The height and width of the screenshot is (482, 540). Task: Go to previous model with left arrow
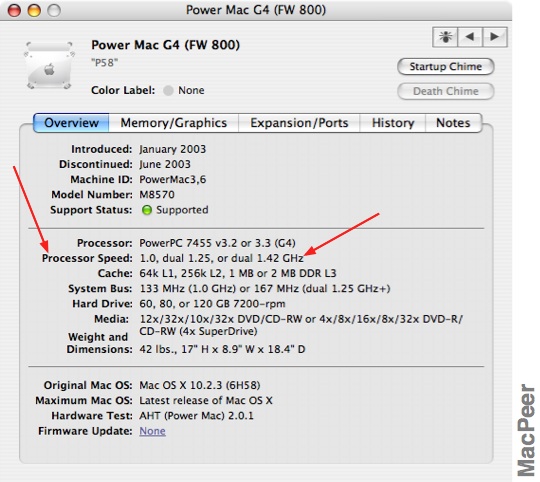[x=470, y=37]
